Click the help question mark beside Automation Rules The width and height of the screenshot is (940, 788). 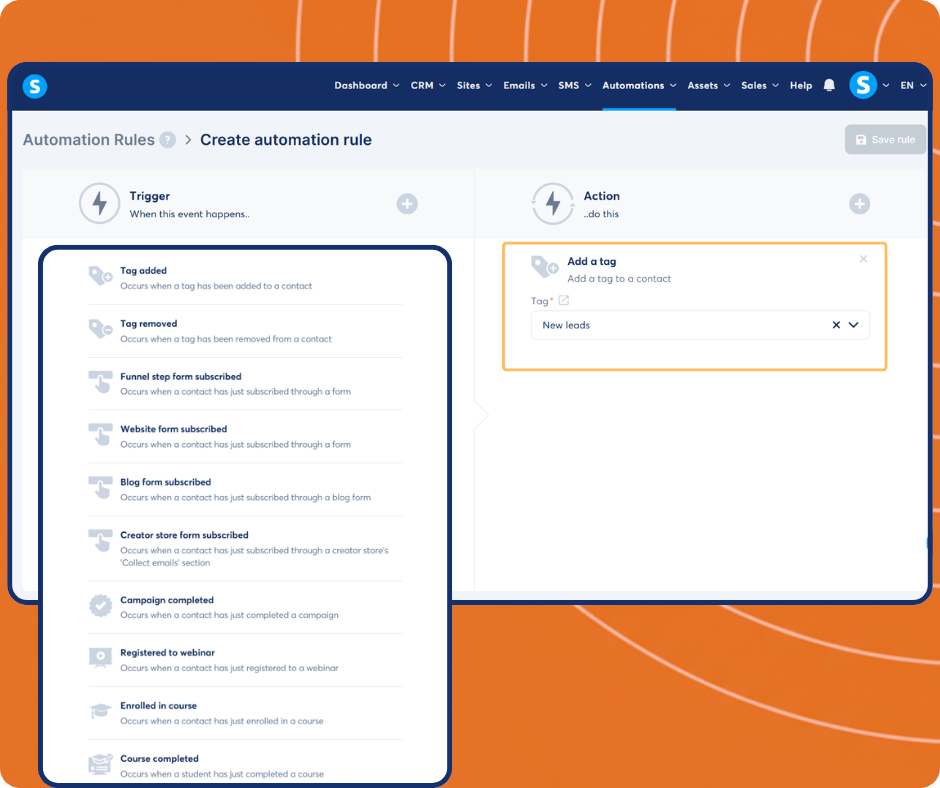[x=168, y=140]
